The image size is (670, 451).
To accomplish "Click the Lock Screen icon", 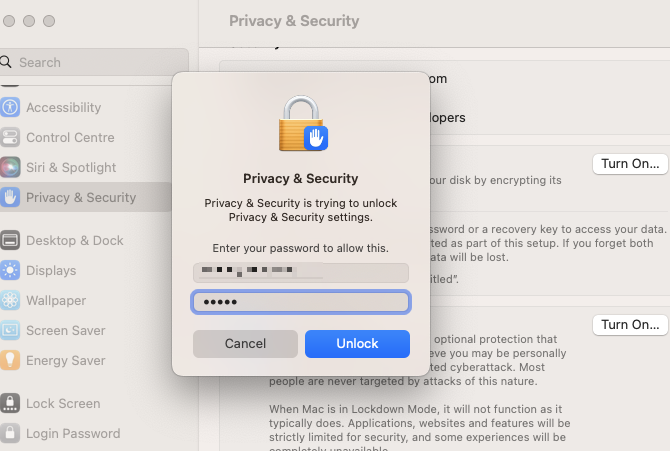I will 10,403.
